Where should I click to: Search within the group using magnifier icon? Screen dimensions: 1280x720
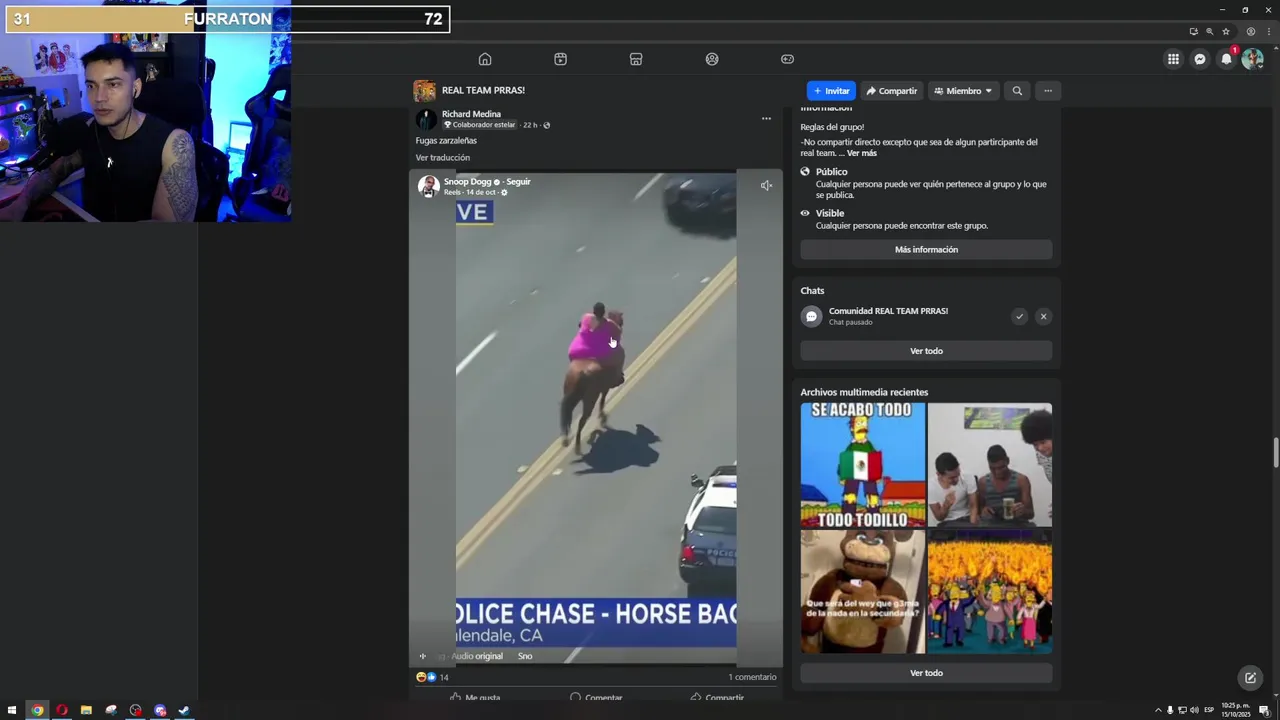click(x=1017, y=91)
